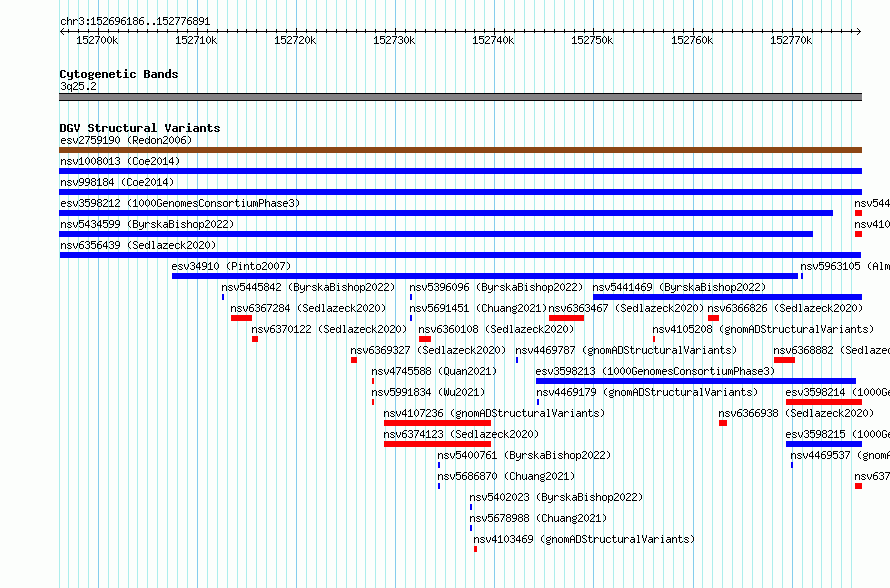Open esv34910 (Pinto2007) variant details
Image resolution: width=890 pixels, height=588 pixels.
point(231,266)
